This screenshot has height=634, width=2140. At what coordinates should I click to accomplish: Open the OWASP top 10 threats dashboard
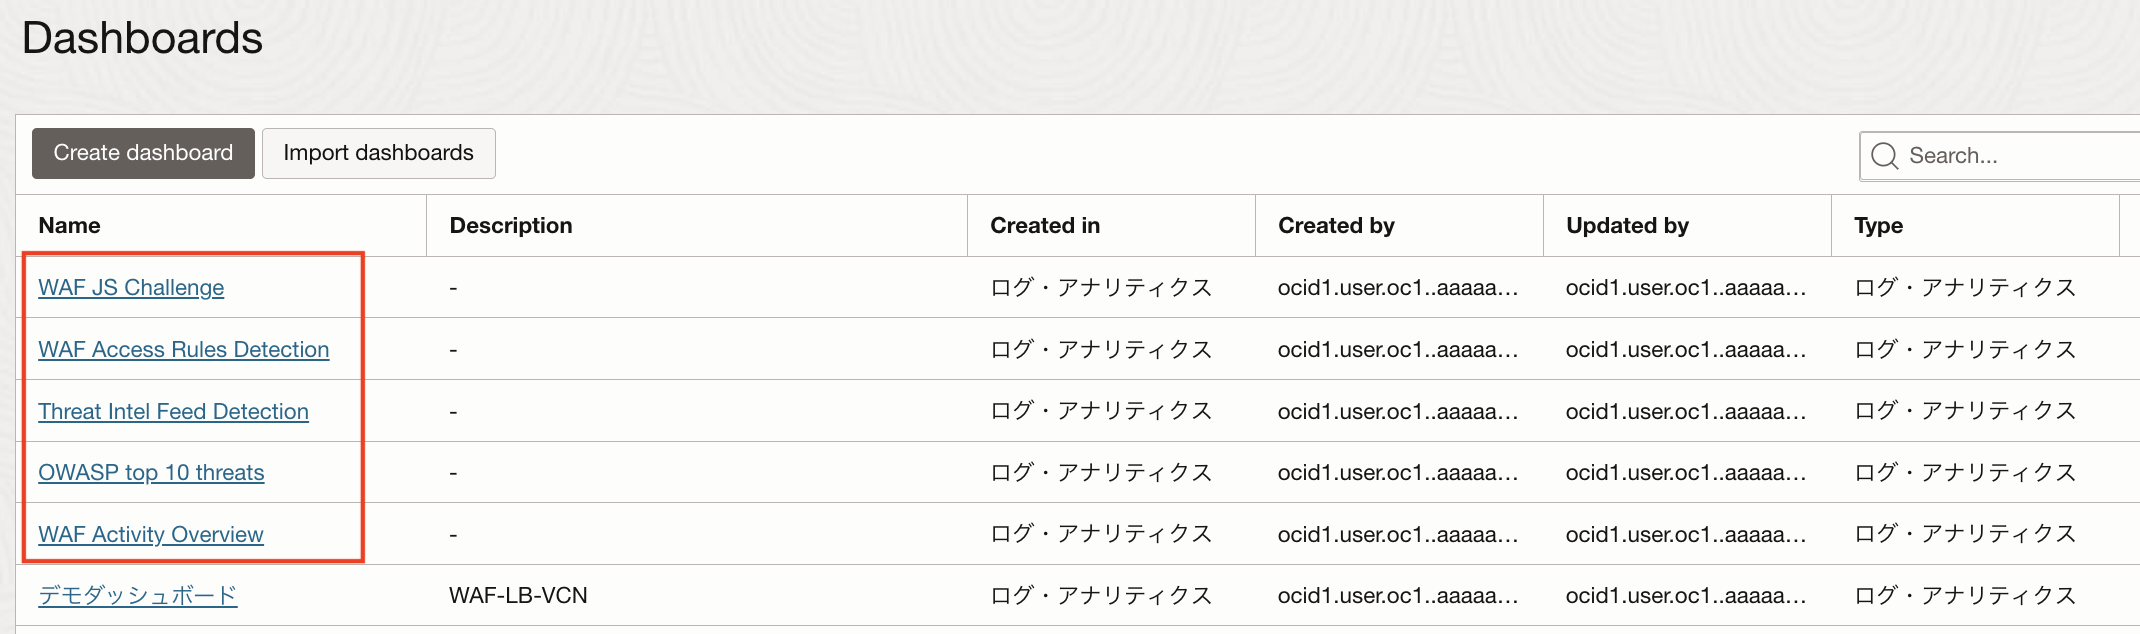point(151,473)
